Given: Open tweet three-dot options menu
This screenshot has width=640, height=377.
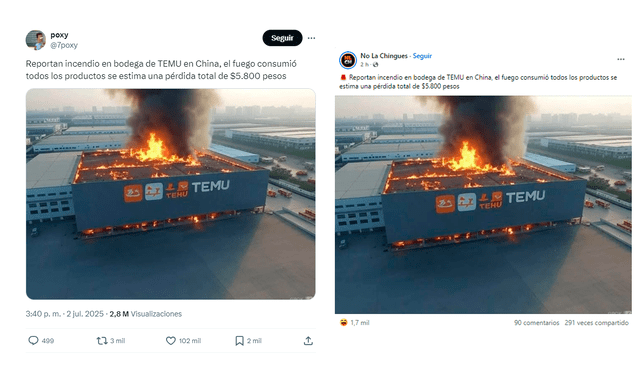Looking at the screenshot, I should coord(311,38).
